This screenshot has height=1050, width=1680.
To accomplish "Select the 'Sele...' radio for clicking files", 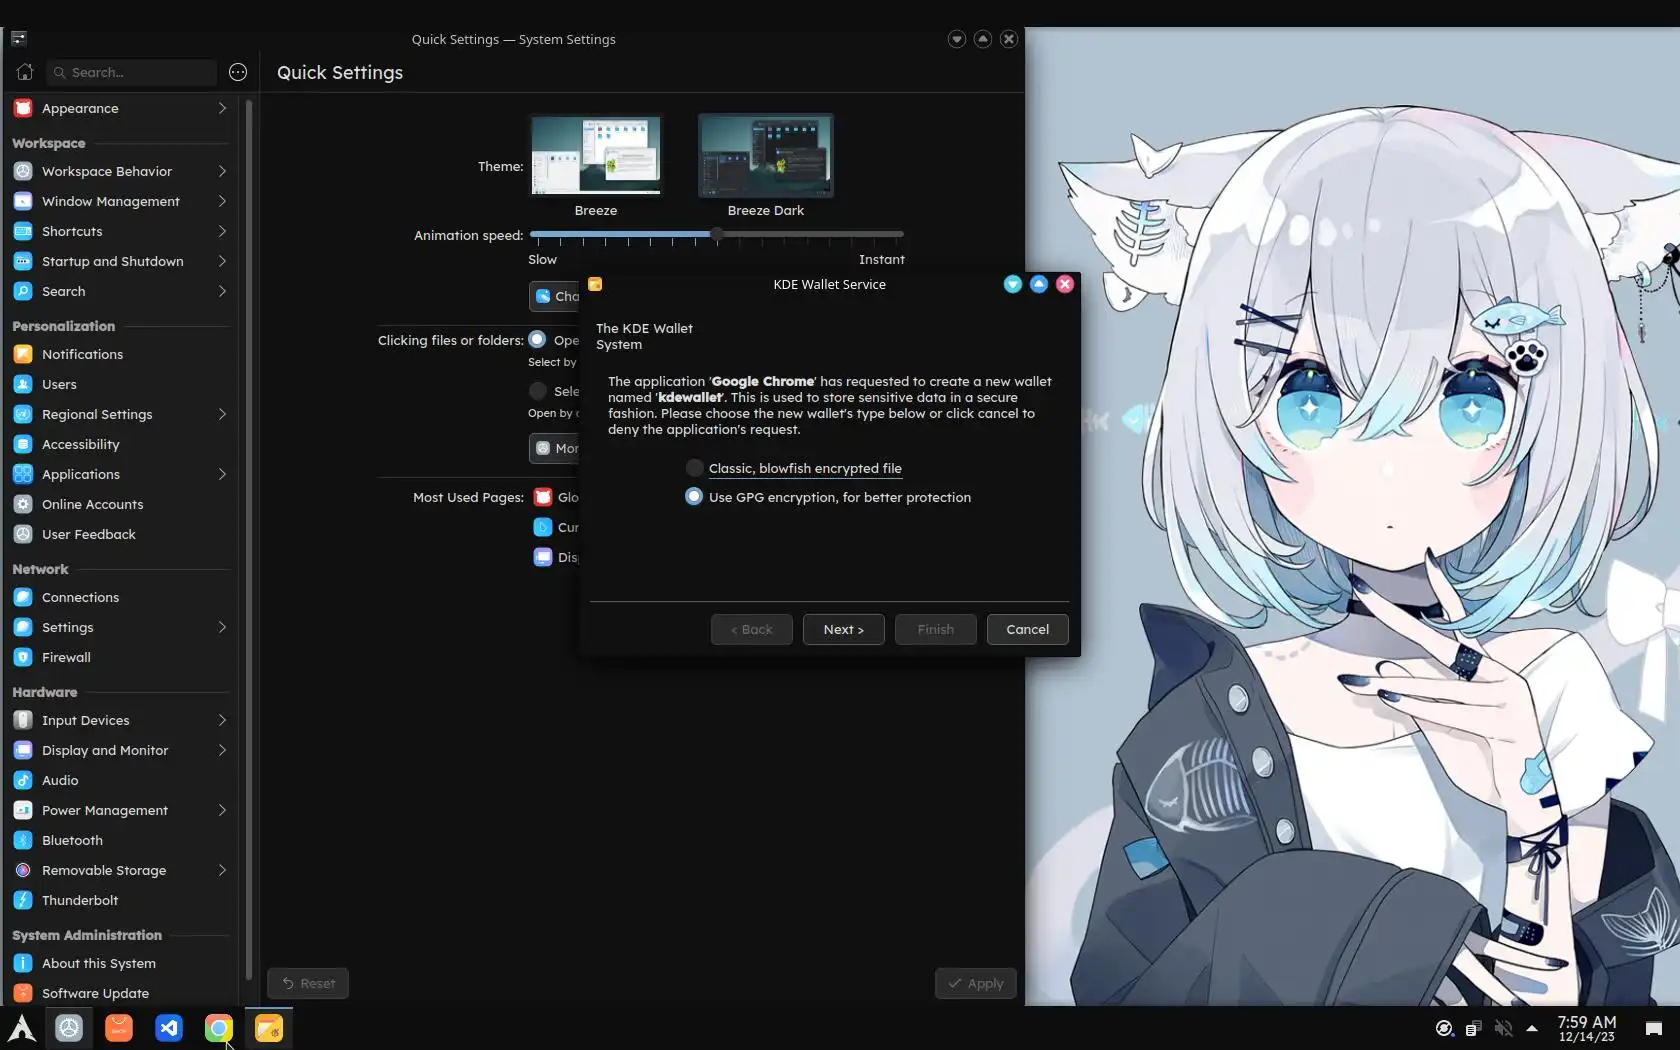I will (537, 391).
